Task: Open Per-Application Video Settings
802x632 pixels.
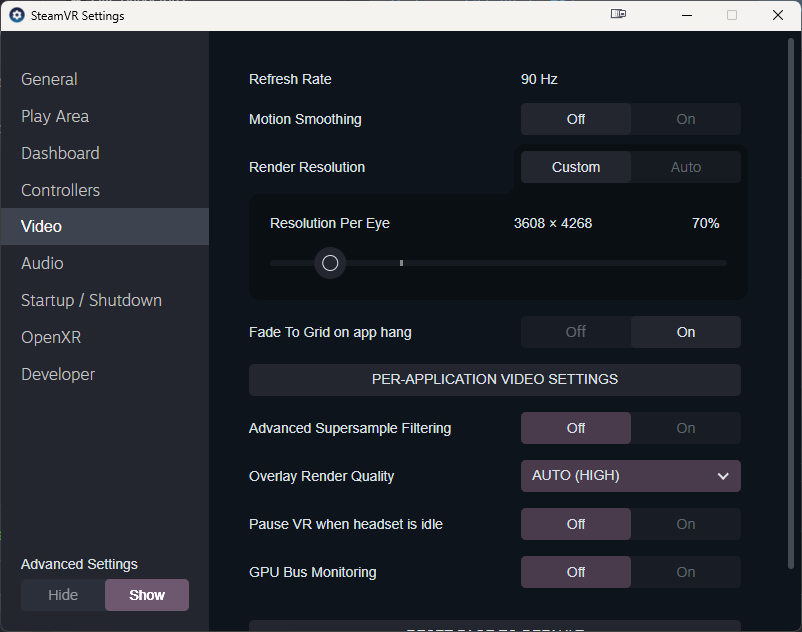Action: (494, 380)
